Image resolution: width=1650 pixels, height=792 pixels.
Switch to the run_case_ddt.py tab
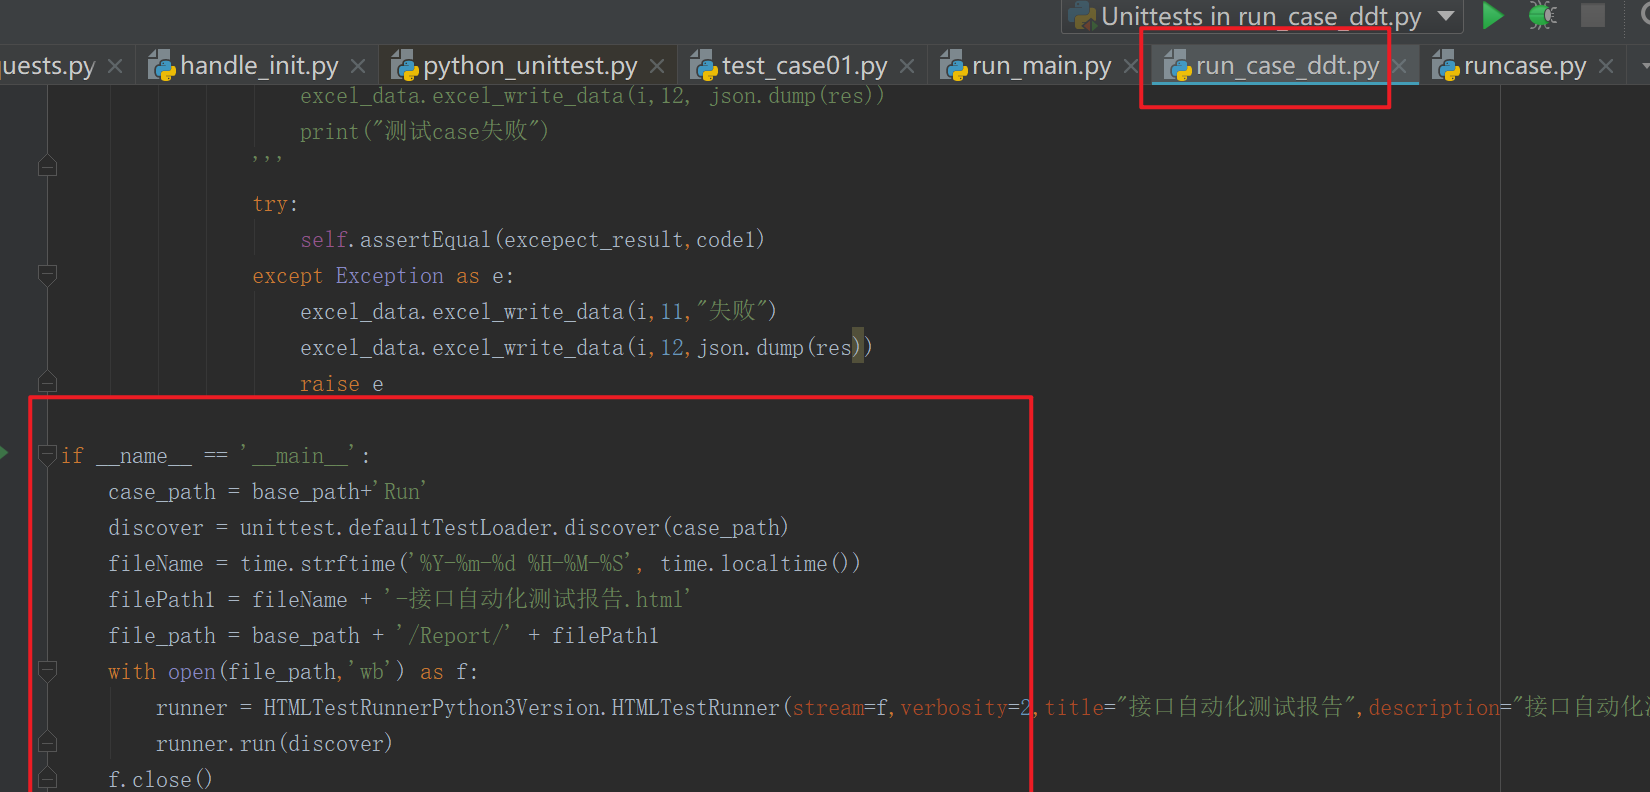coord(1287,66)
